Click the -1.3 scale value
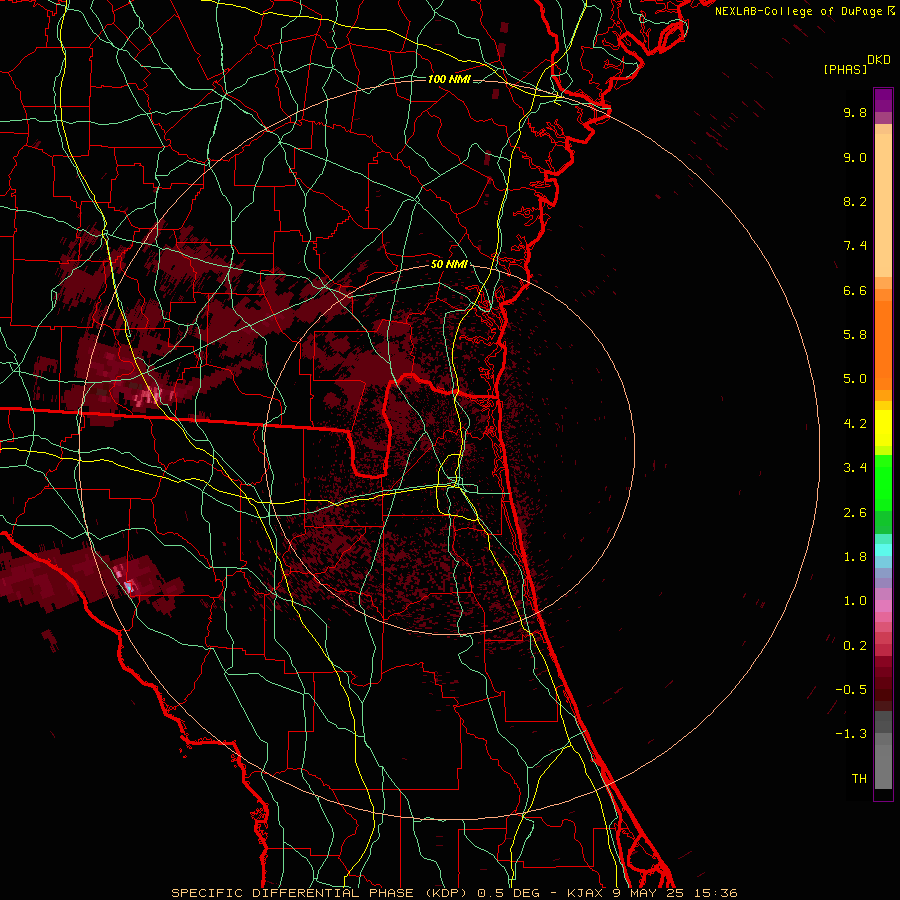The image size is (900, 900). tap(851, 734)
